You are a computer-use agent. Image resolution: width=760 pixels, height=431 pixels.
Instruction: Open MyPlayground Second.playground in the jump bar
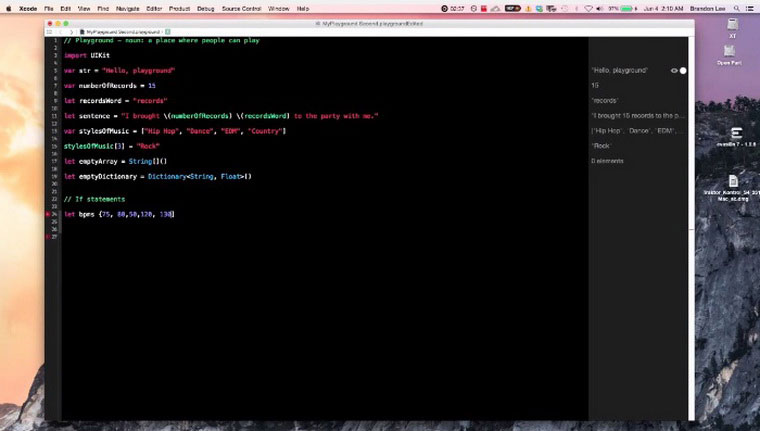click(120, 32)
